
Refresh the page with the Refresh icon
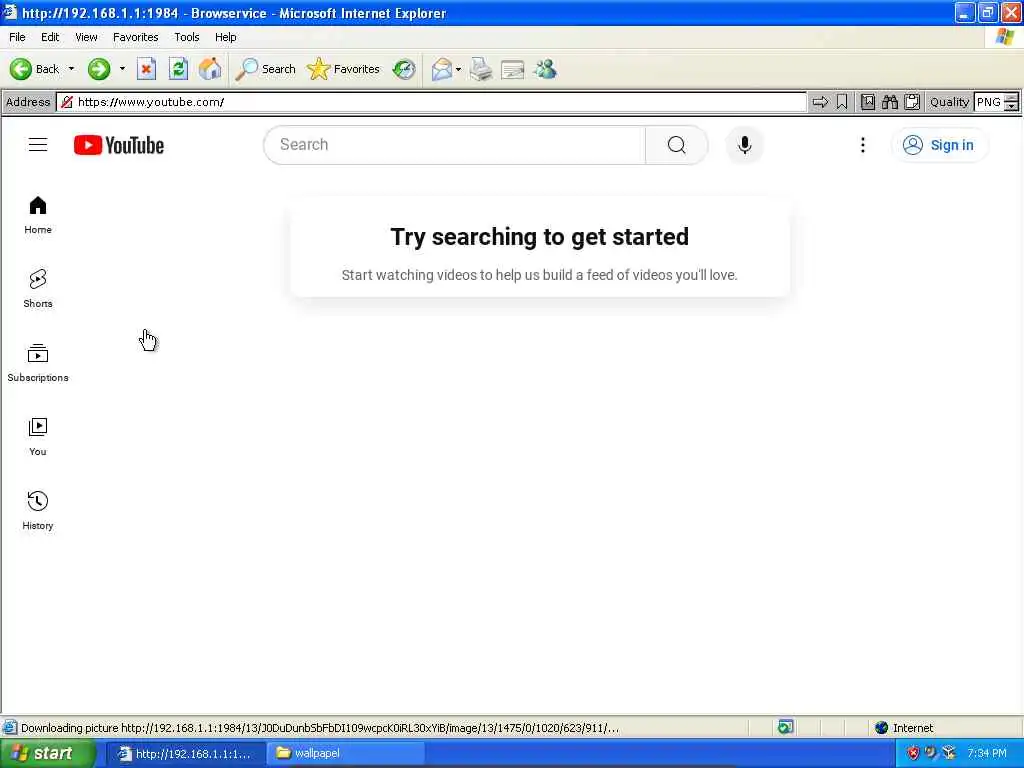(x=178, y=69)
